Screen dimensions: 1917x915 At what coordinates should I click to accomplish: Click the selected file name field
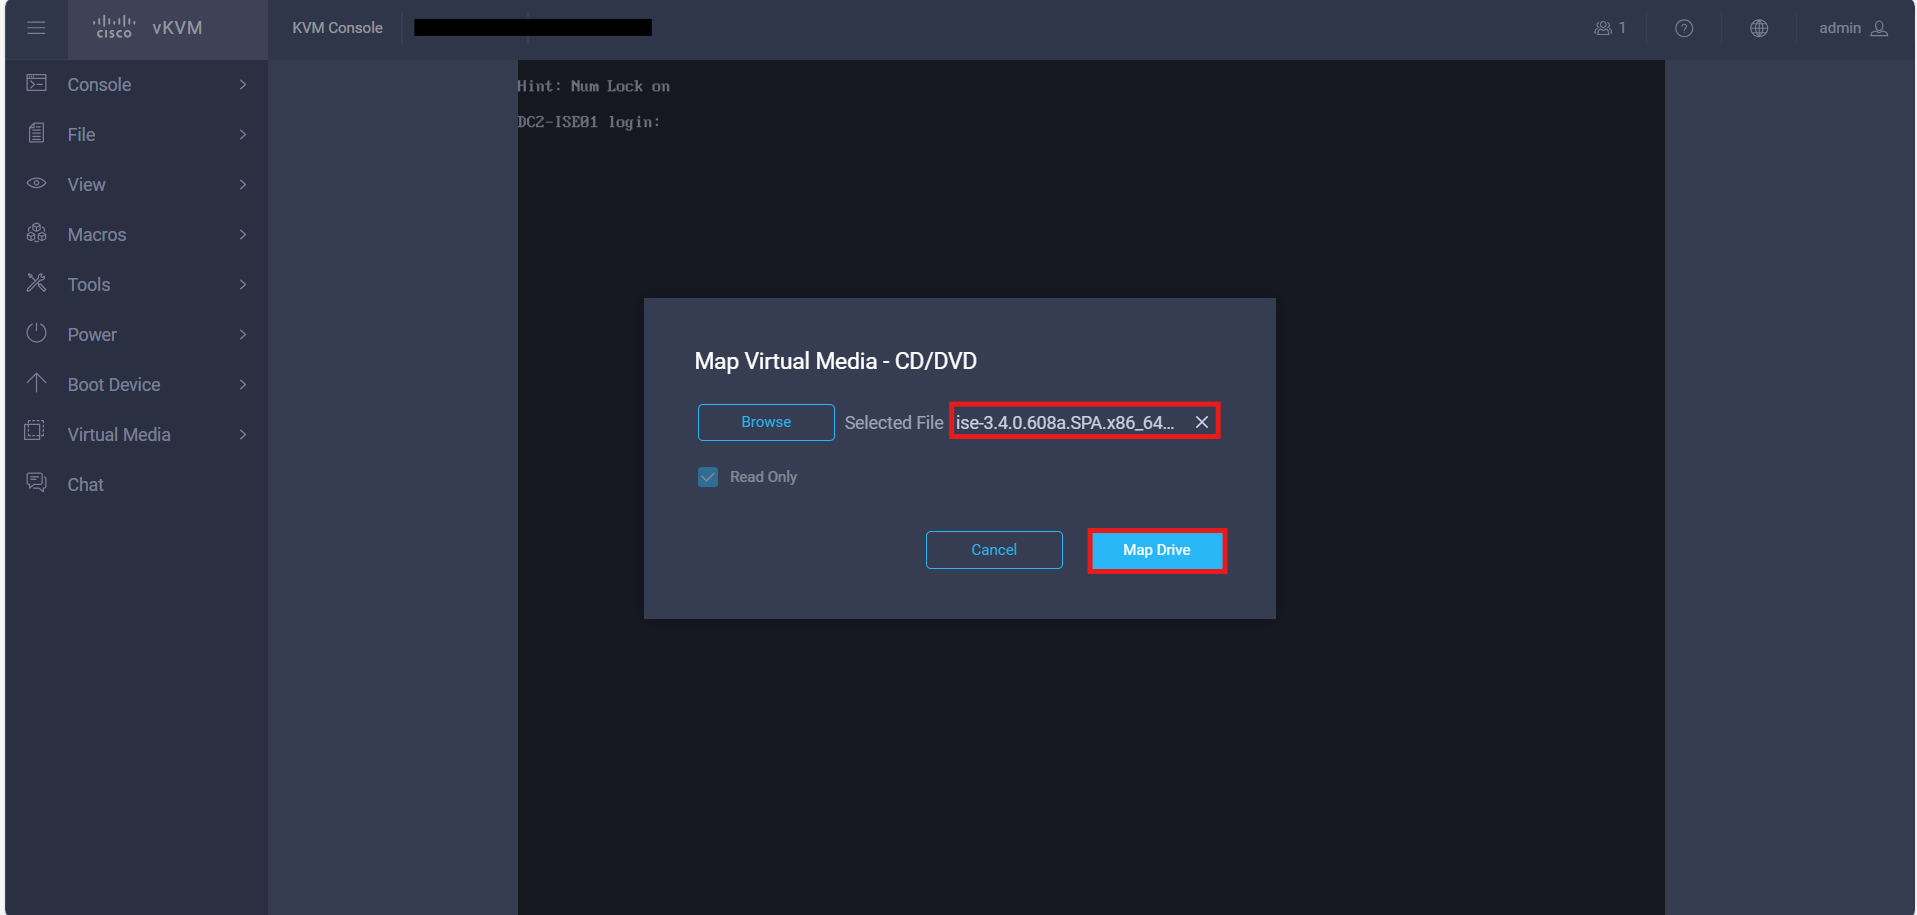[1065, 422]
